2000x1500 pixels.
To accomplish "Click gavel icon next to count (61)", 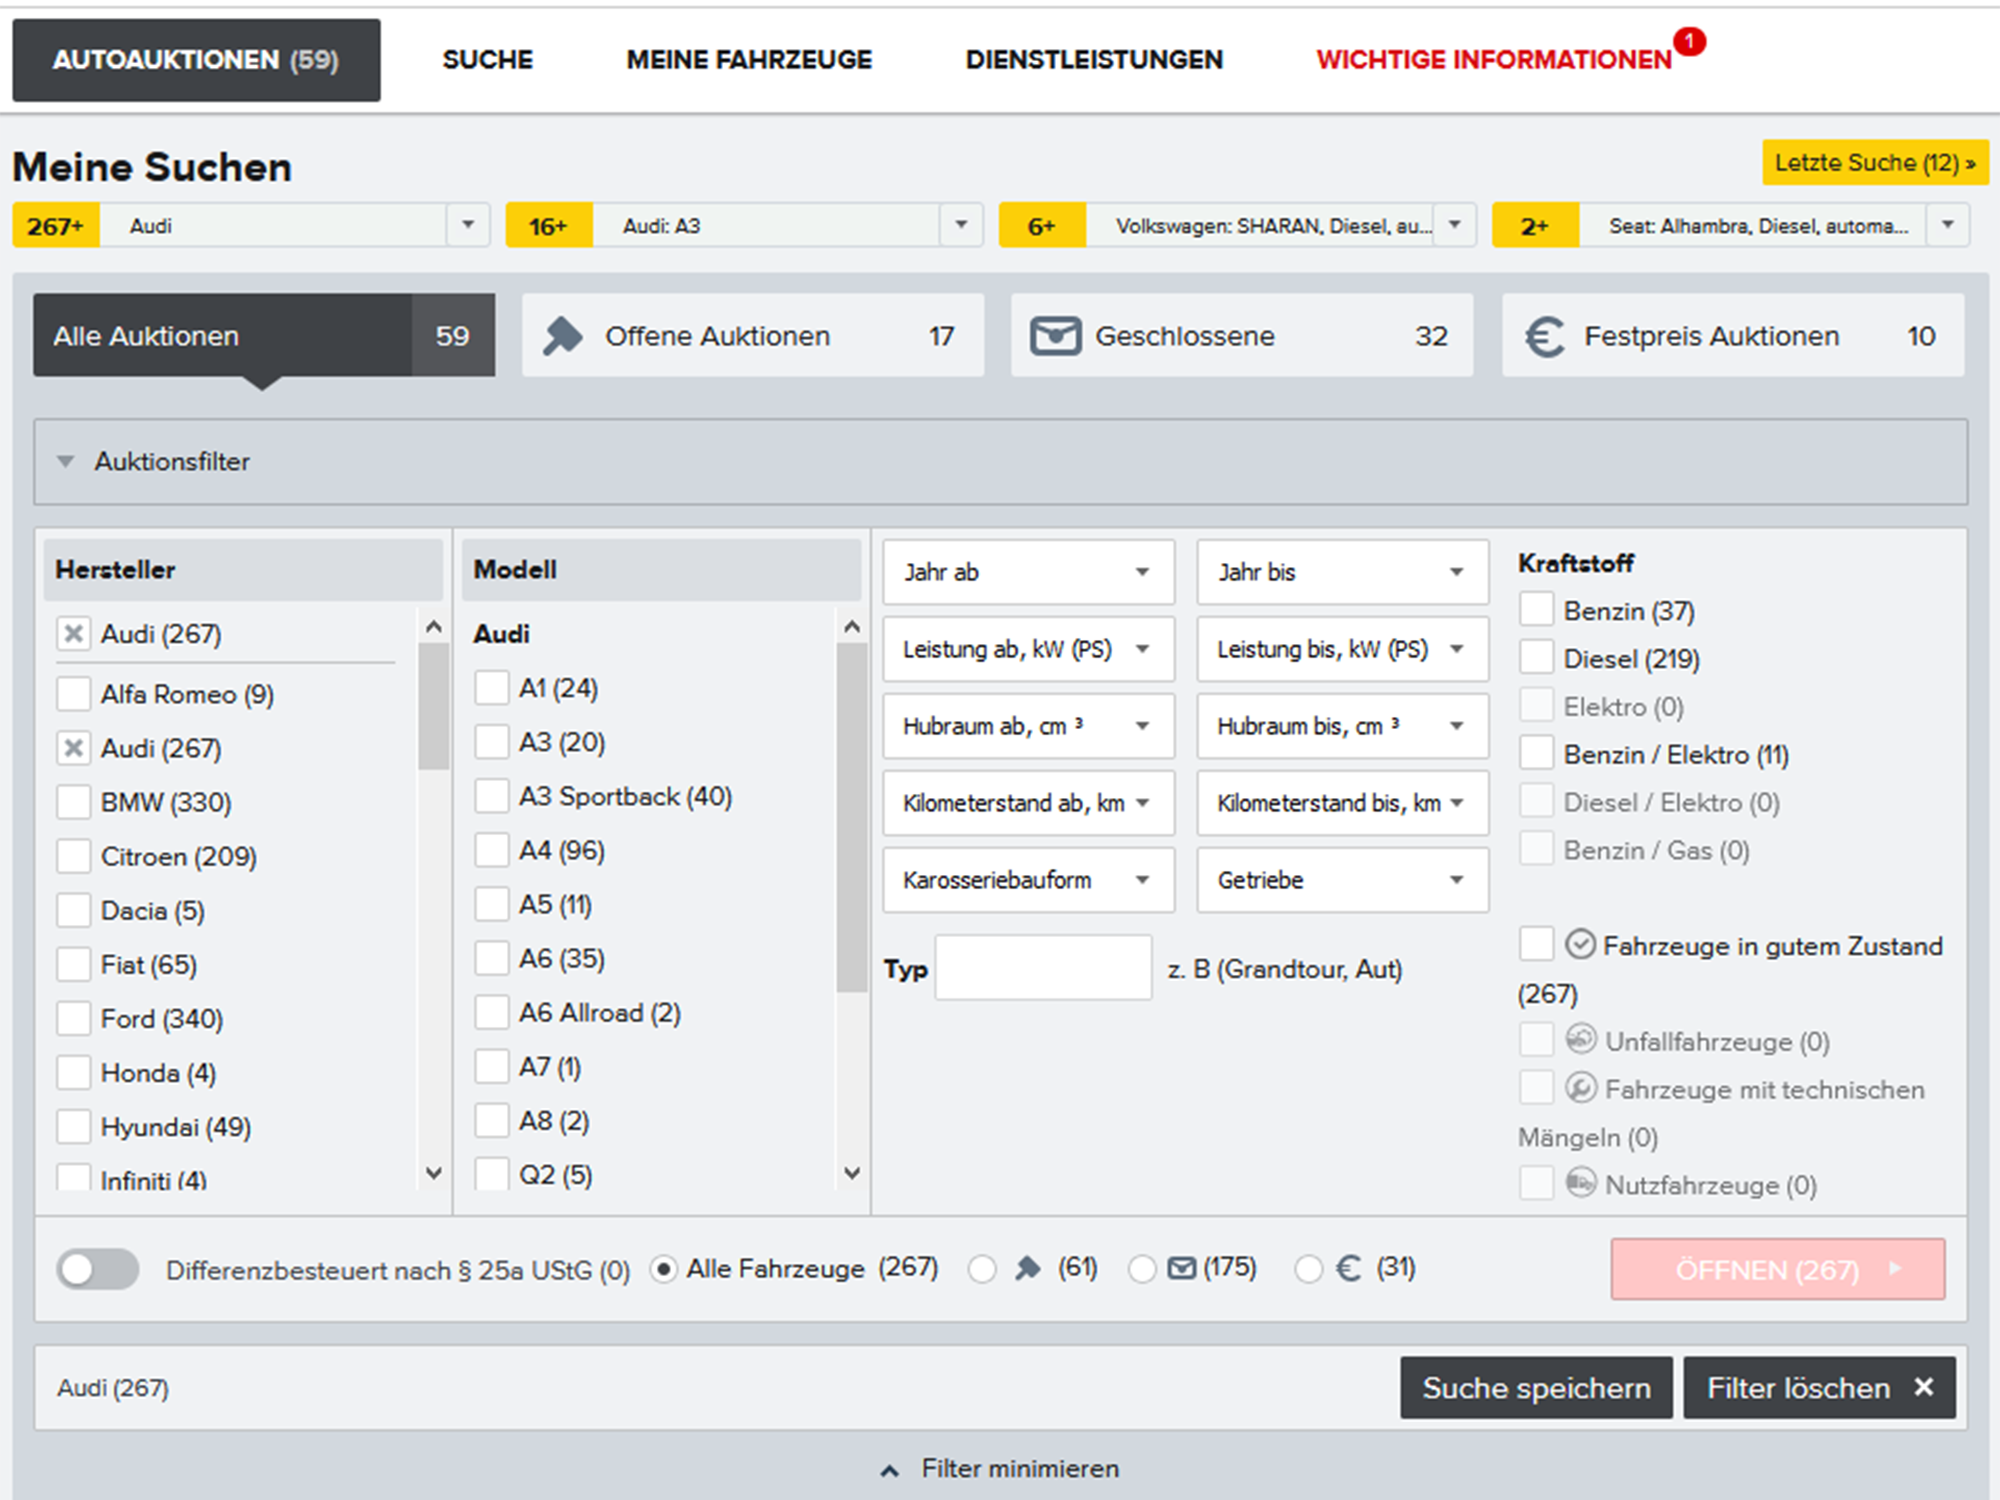I will pos(1027,1269).
